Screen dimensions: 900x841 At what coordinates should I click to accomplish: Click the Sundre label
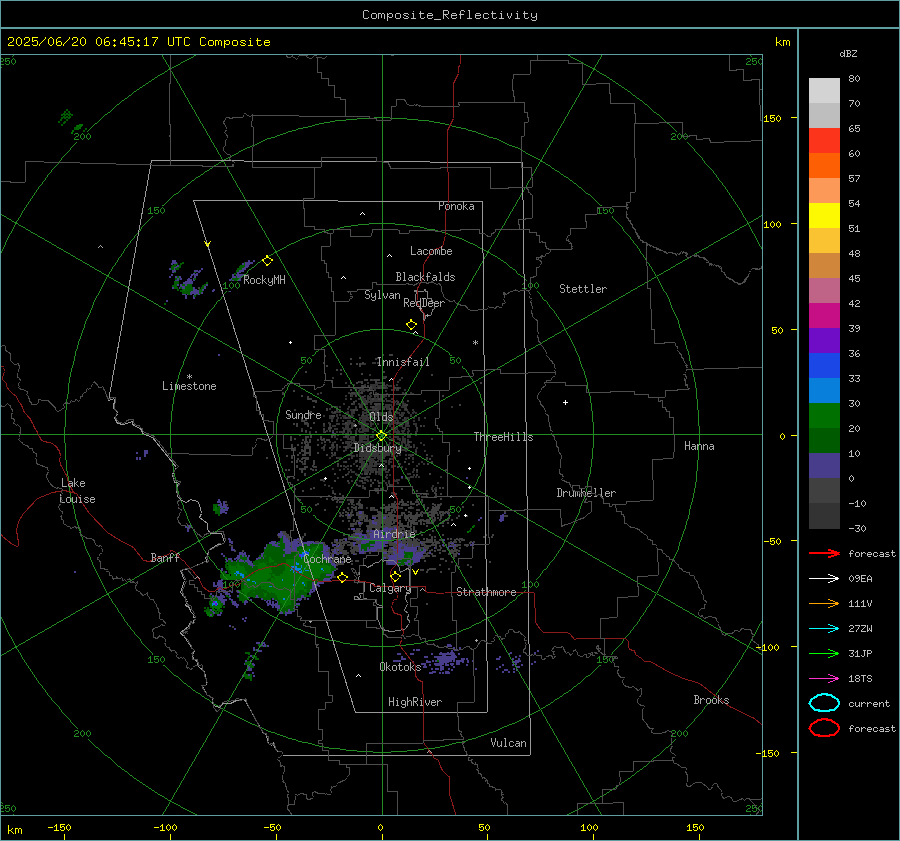click(x=303, y=415)
